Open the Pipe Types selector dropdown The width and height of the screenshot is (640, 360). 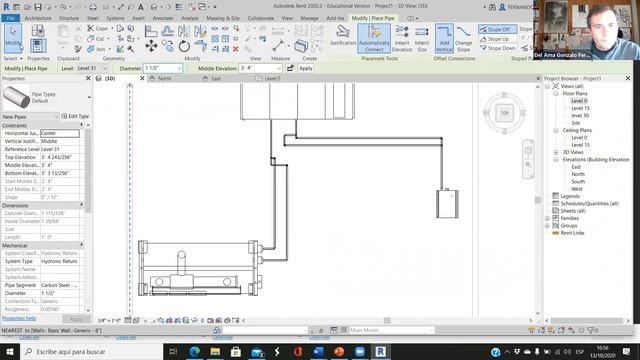pyautogui.click(x=89, y=98)
